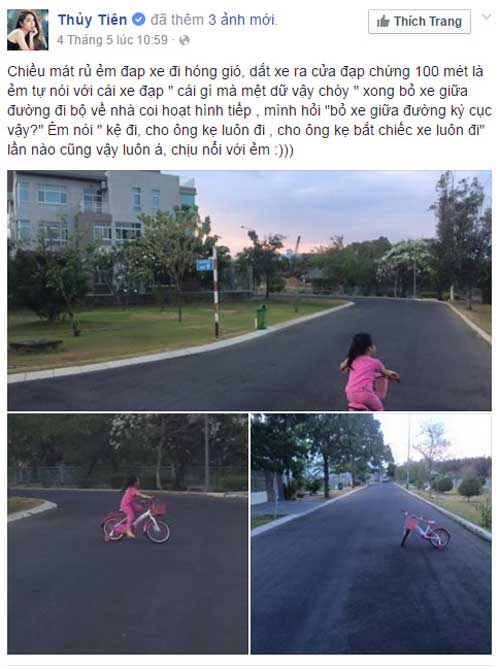Click the thumbs-up icon on Thích Trang

383,21
